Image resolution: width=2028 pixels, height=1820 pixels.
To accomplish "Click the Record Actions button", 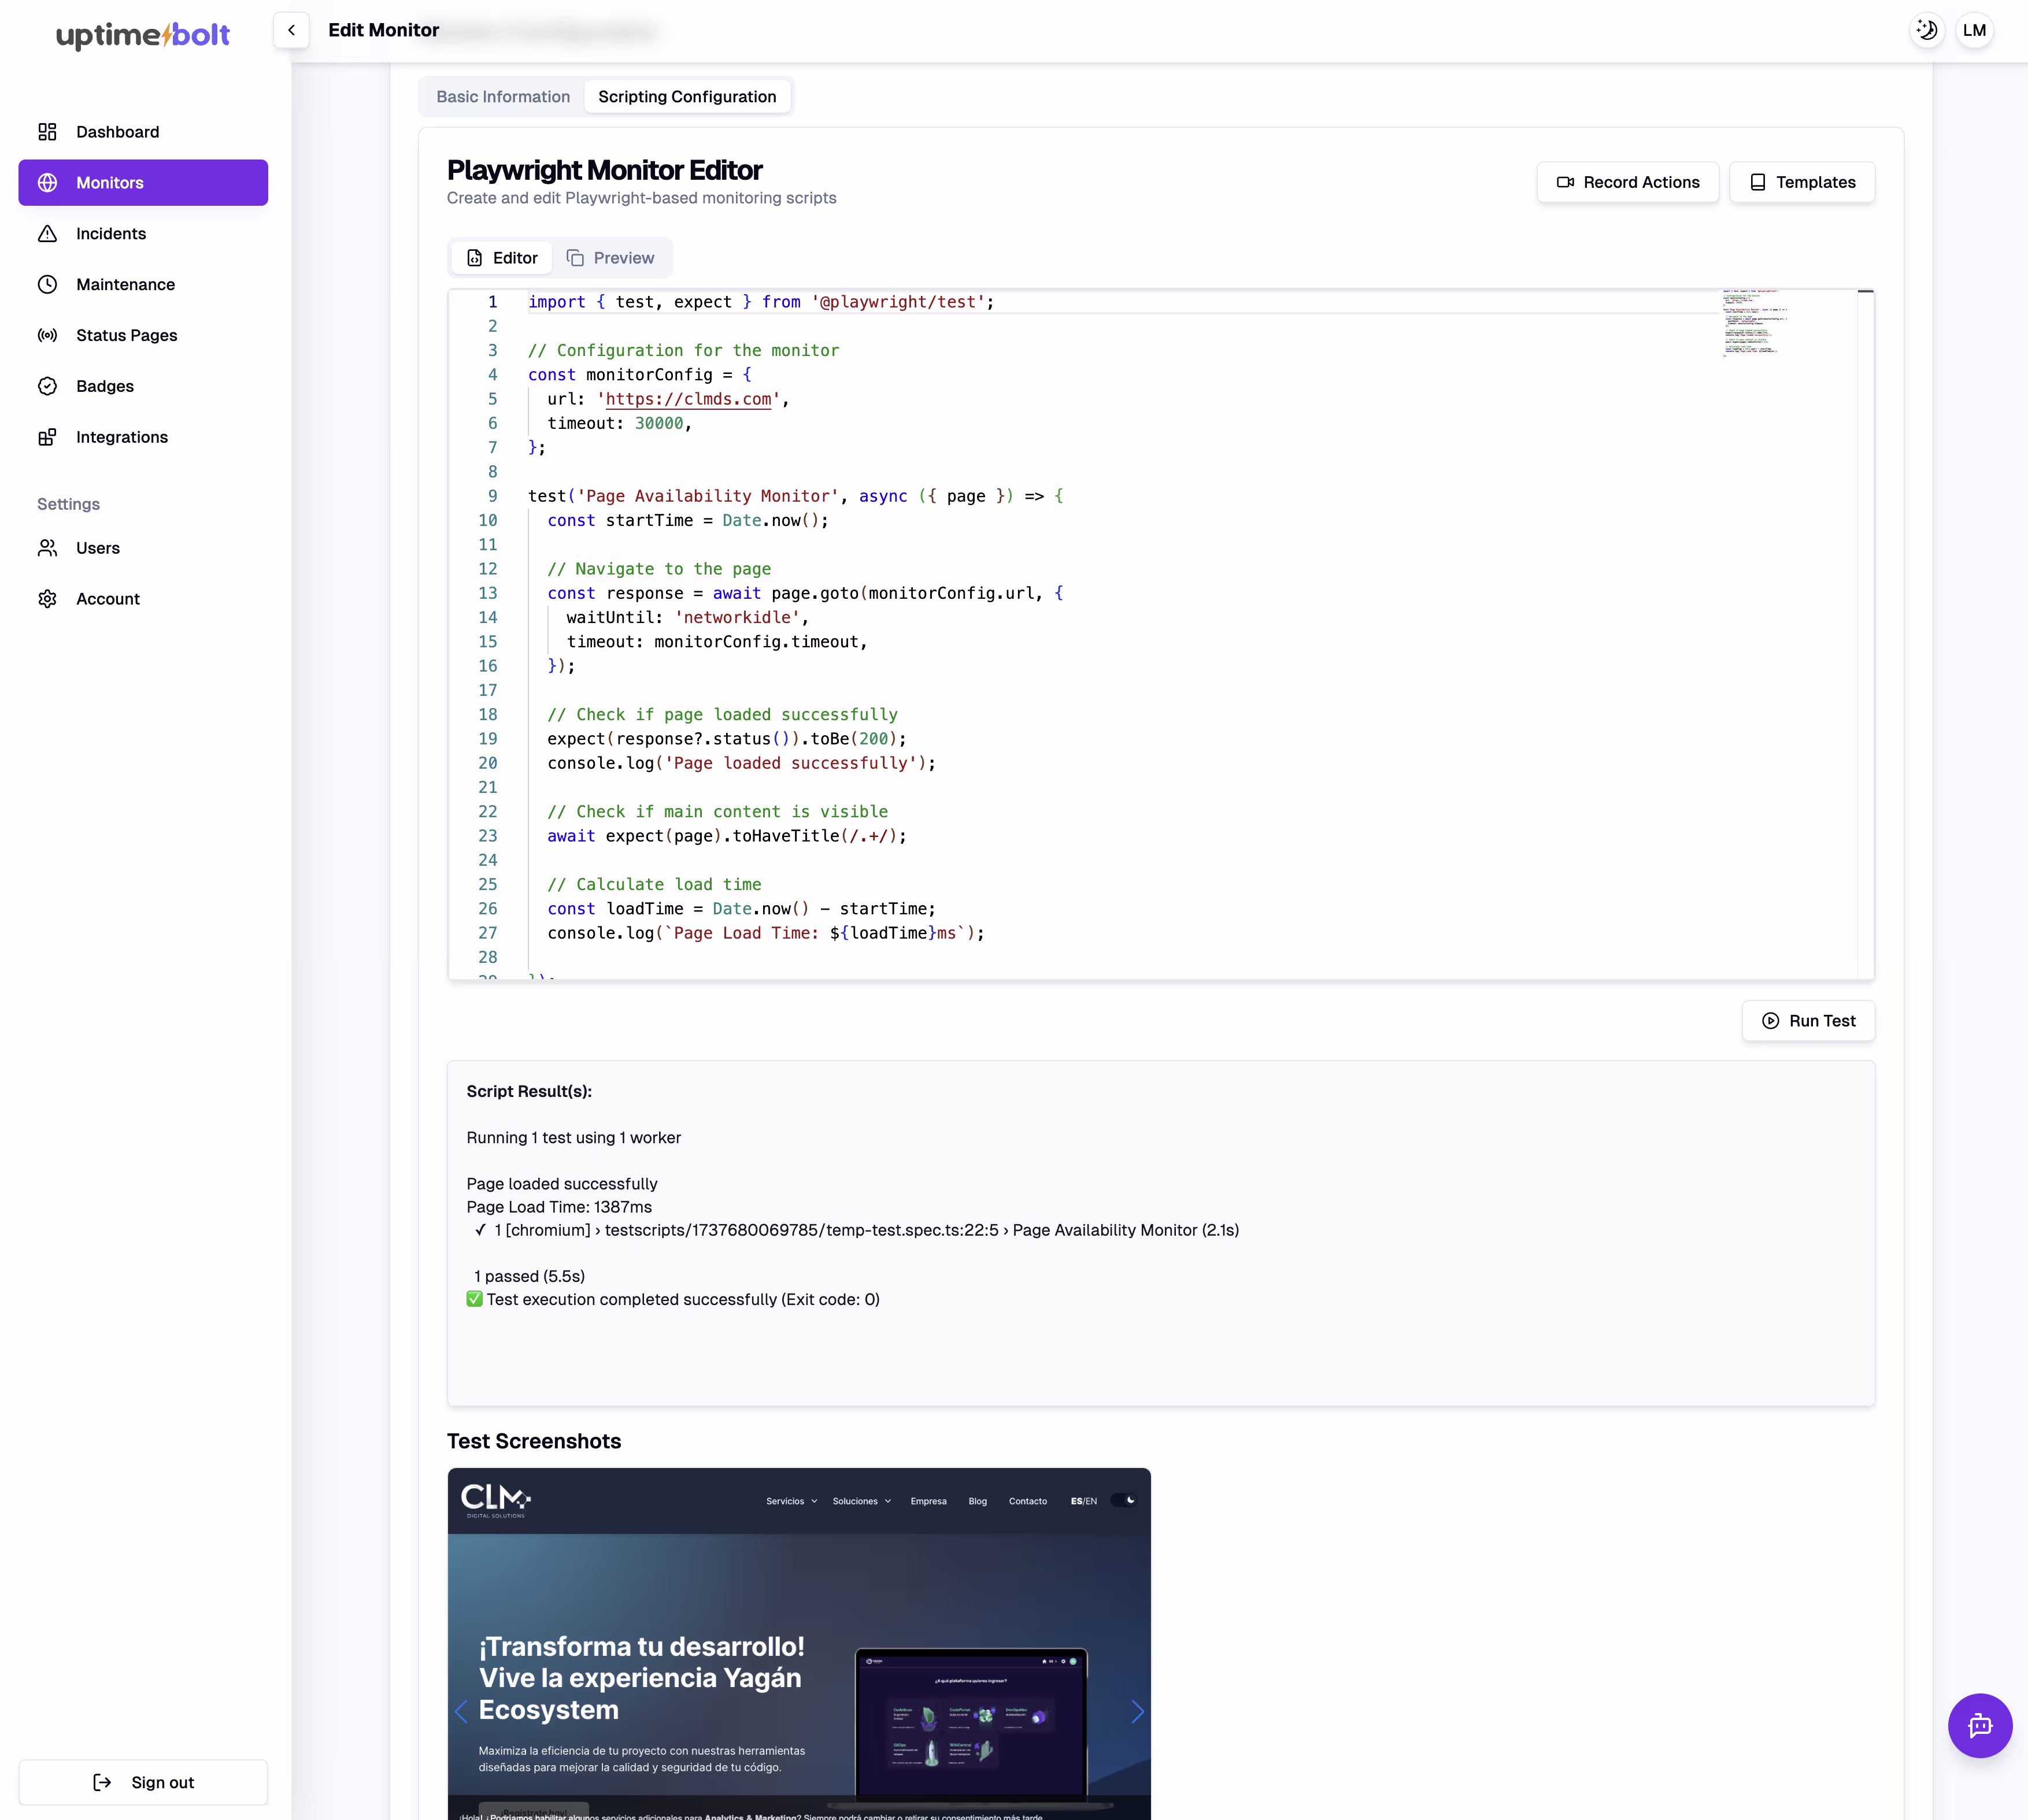I will click(x=1627, y=182).
